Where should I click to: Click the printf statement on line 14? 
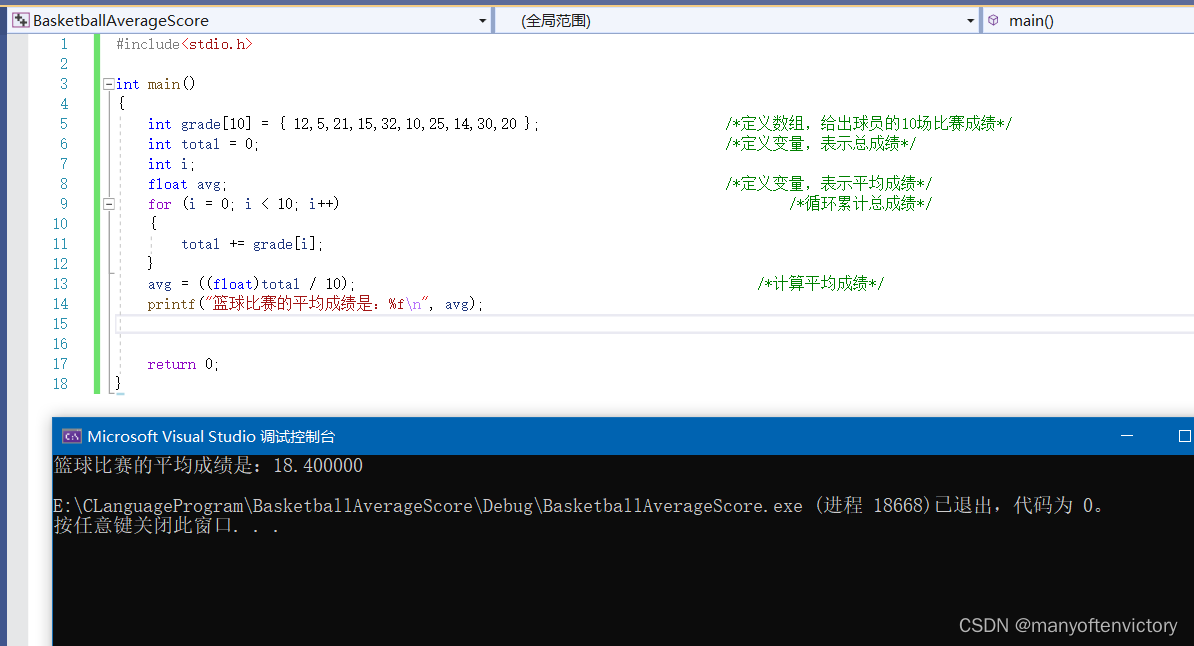(x=315, y=304)
